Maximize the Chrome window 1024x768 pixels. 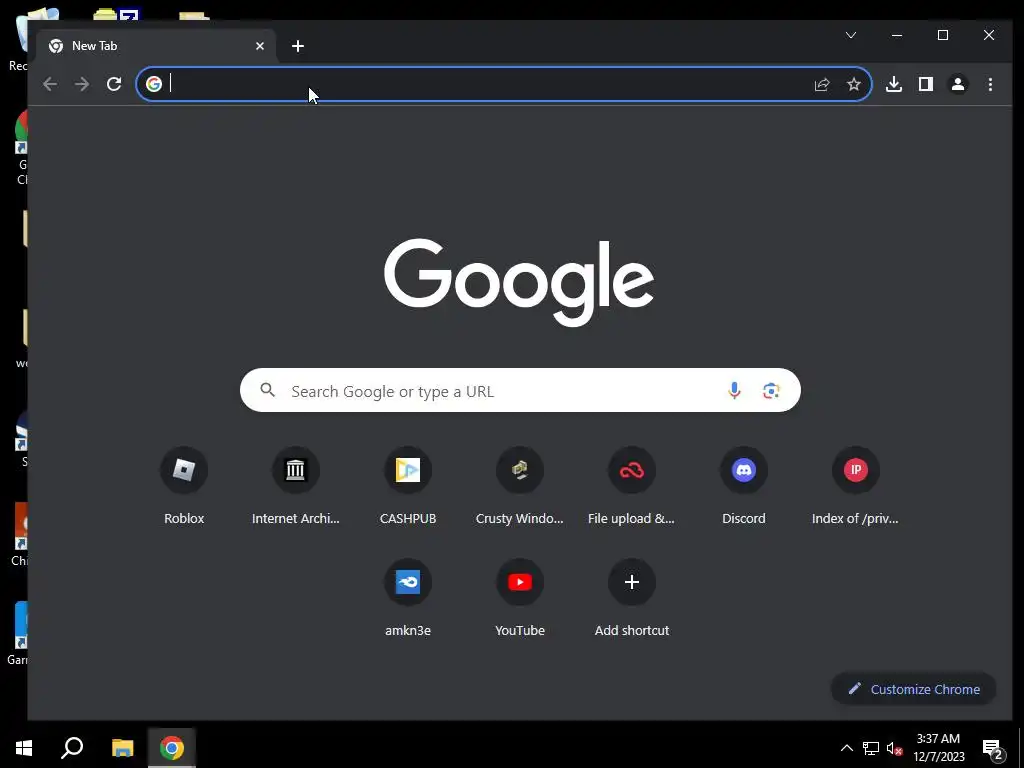click(943, 35)
